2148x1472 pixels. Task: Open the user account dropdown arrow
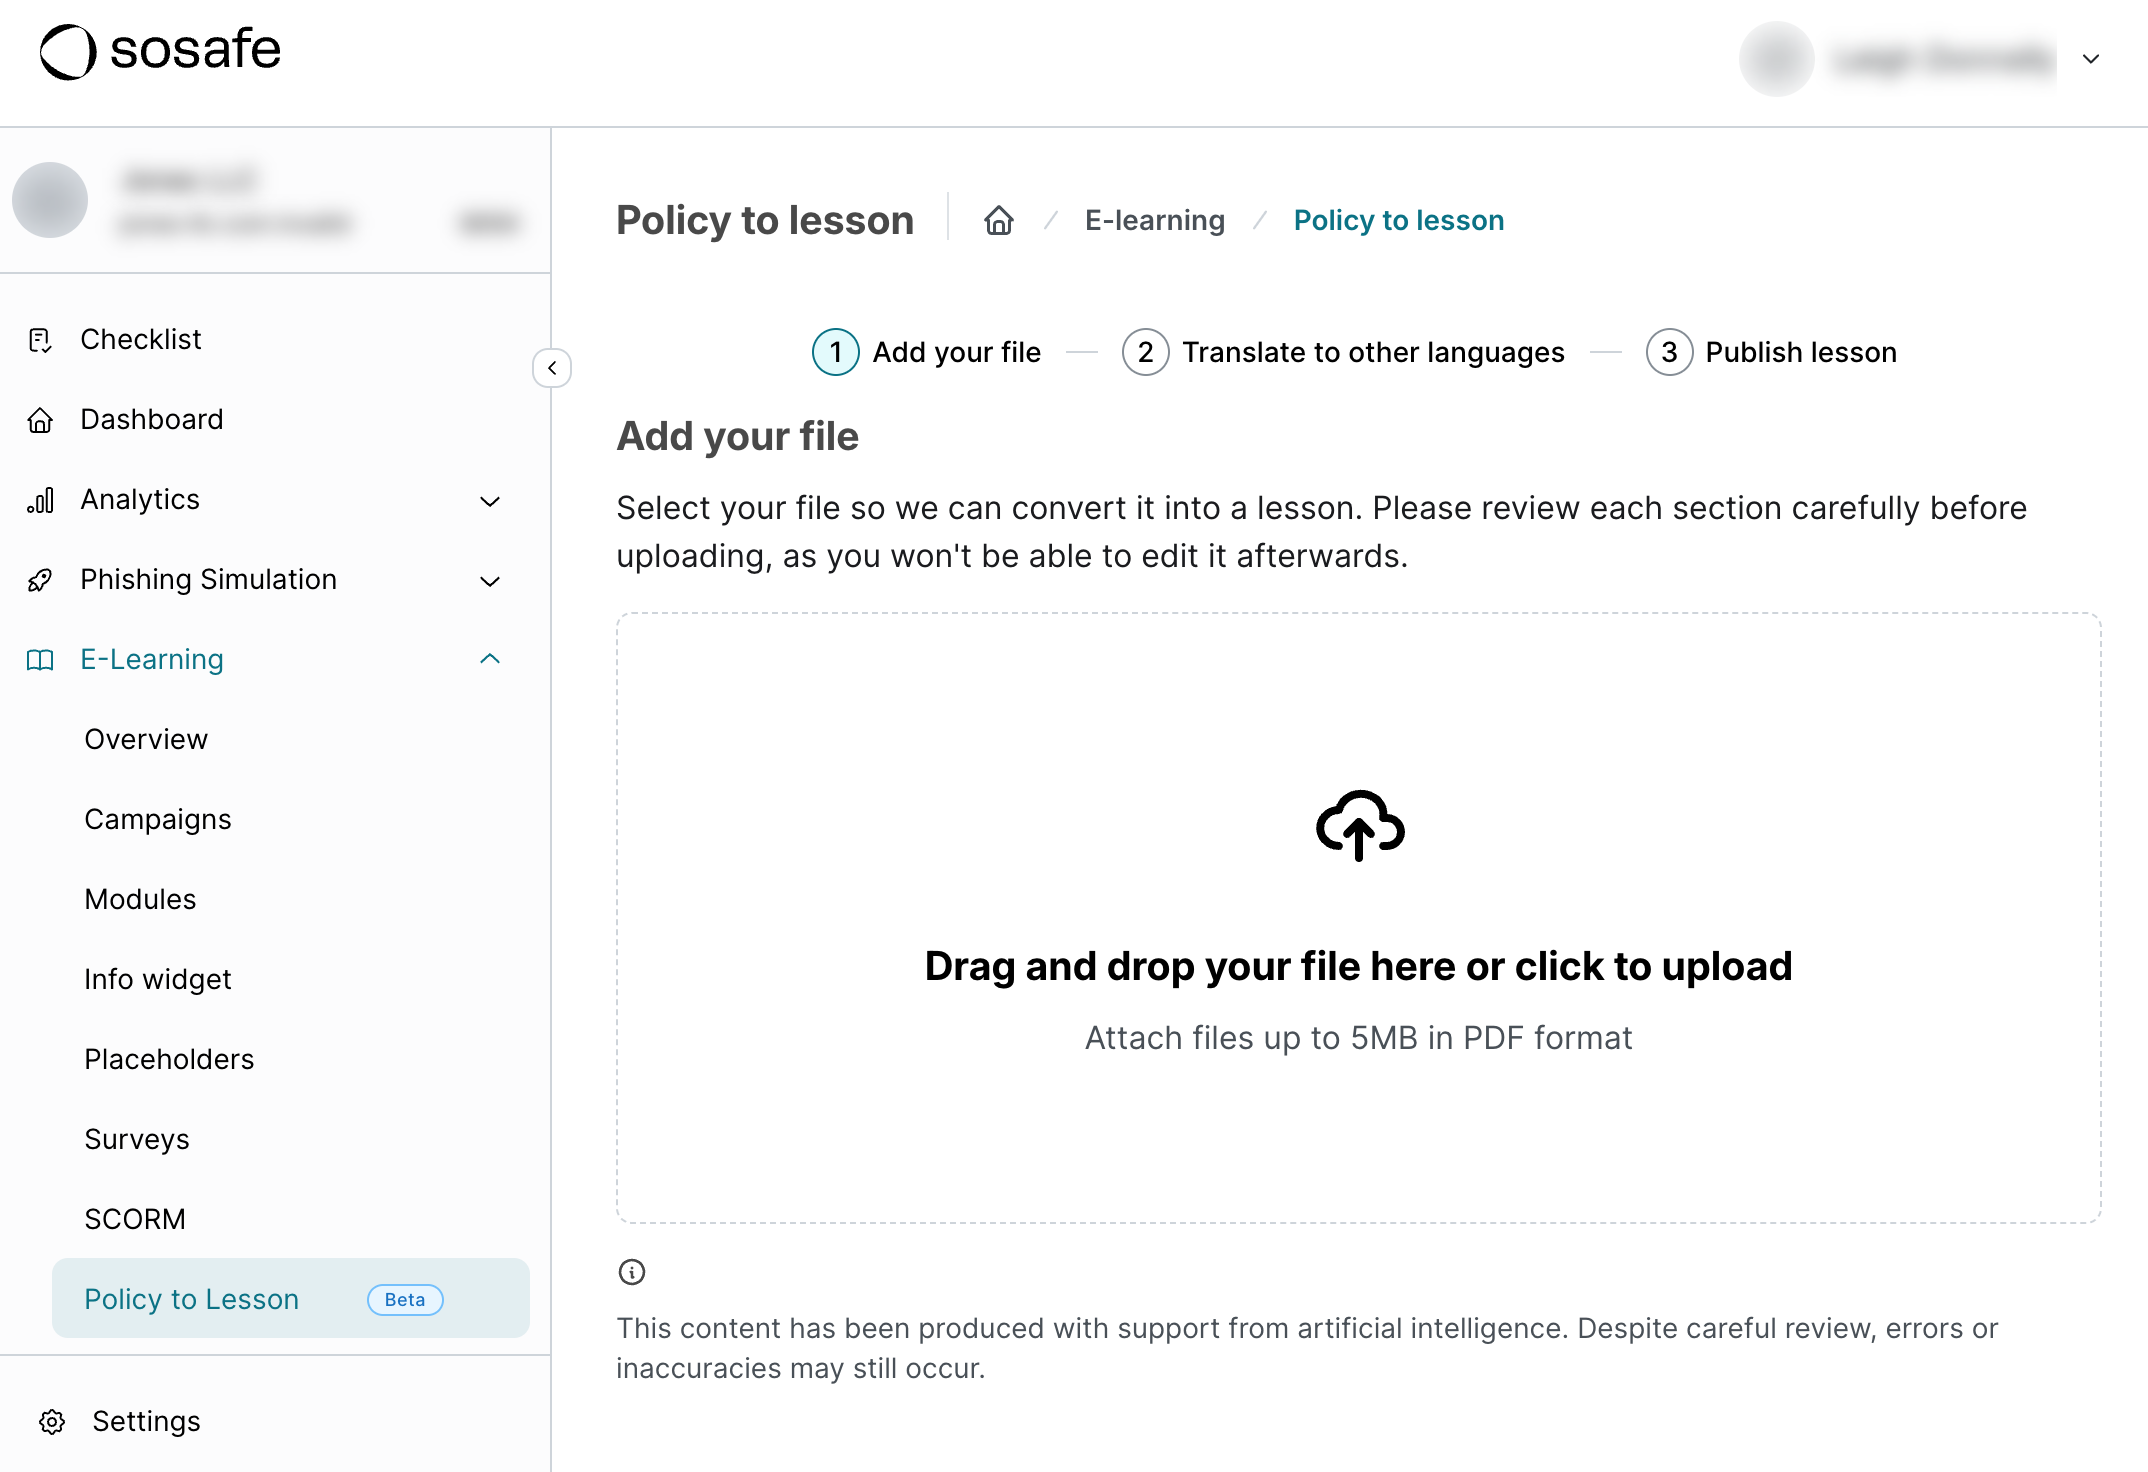2090,59
